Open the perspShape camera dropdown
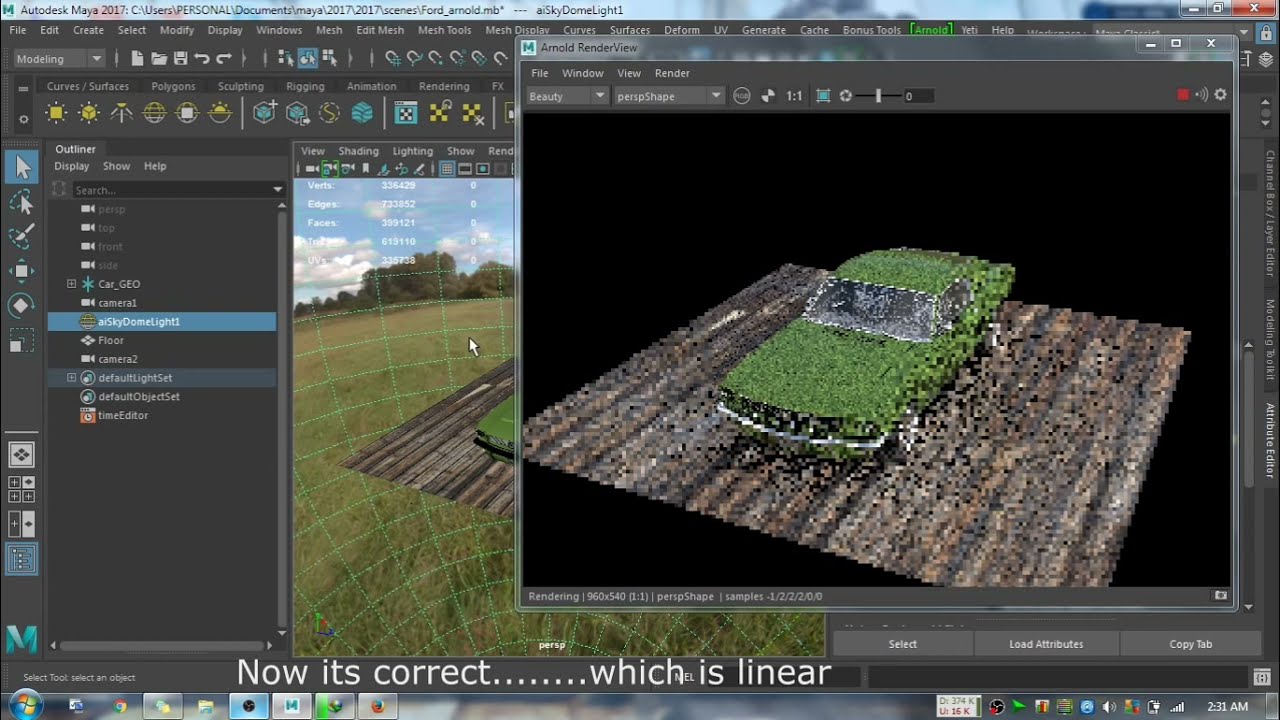Viewport: 1280px width, 720px height. 668,96
